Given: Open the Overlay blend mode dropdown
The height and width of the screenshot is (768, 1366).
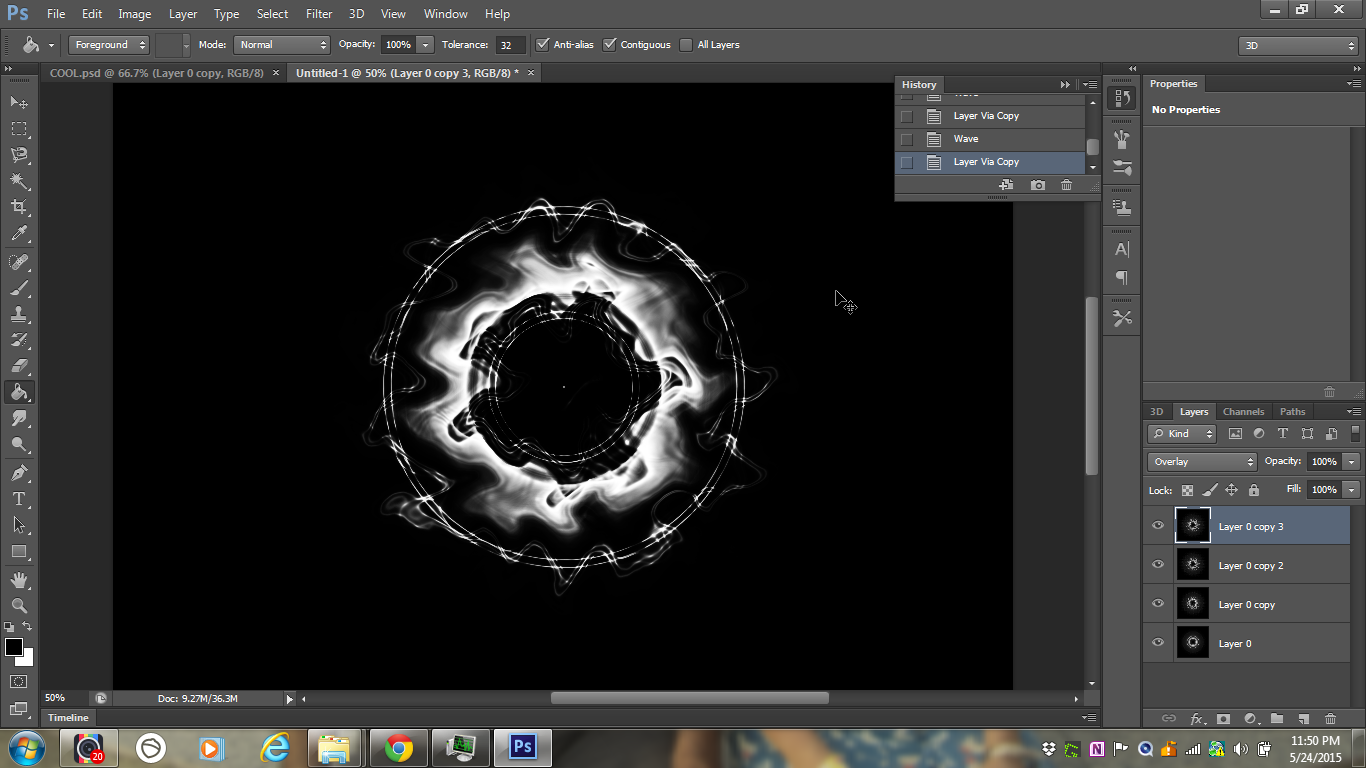Looking at the screenshot, I should tap(1202, 461).
